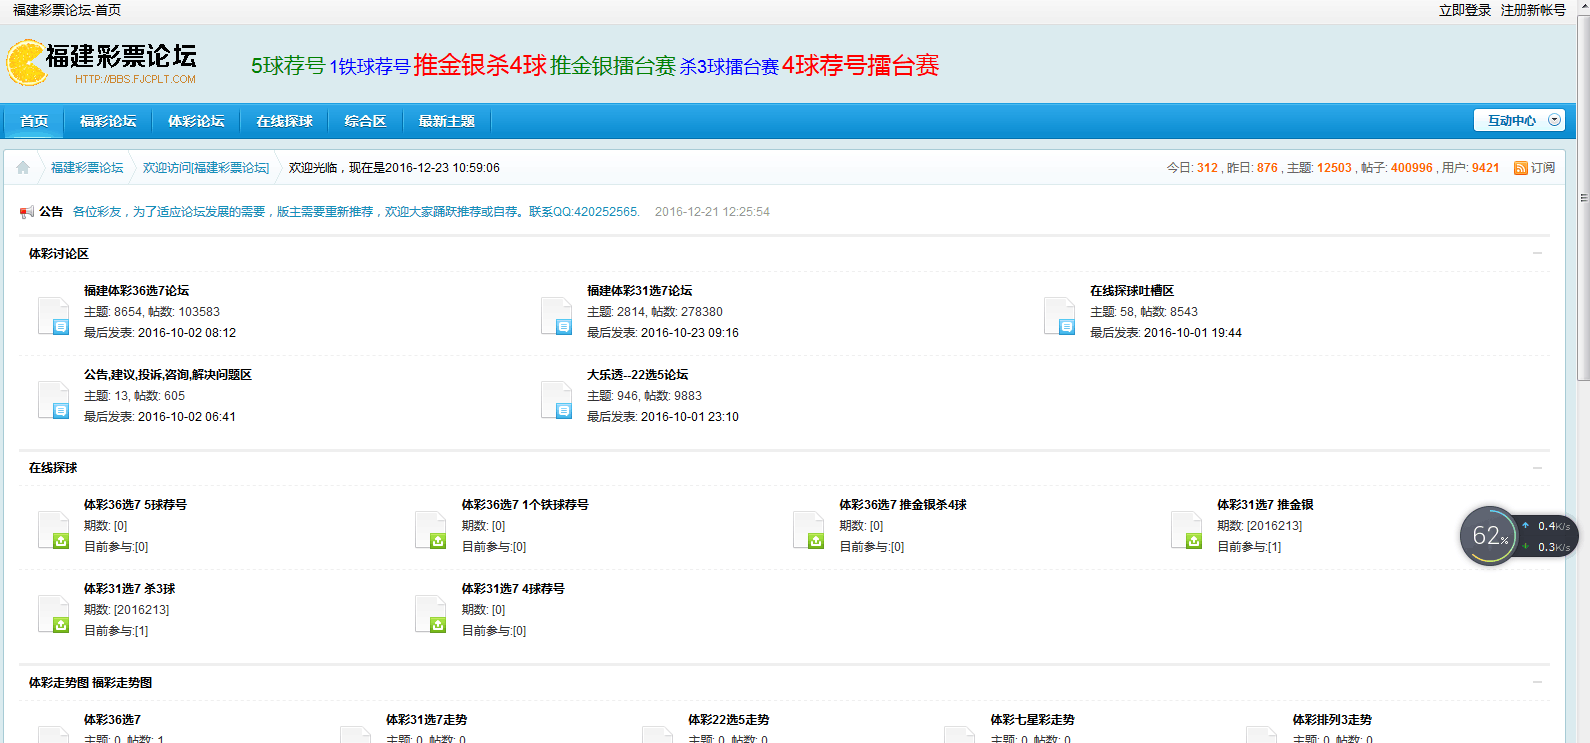Screen dimensions: 1590x743
Task: Open 公告,建议,投诉,咨询,解决问题区 title link
Action: 168,375
